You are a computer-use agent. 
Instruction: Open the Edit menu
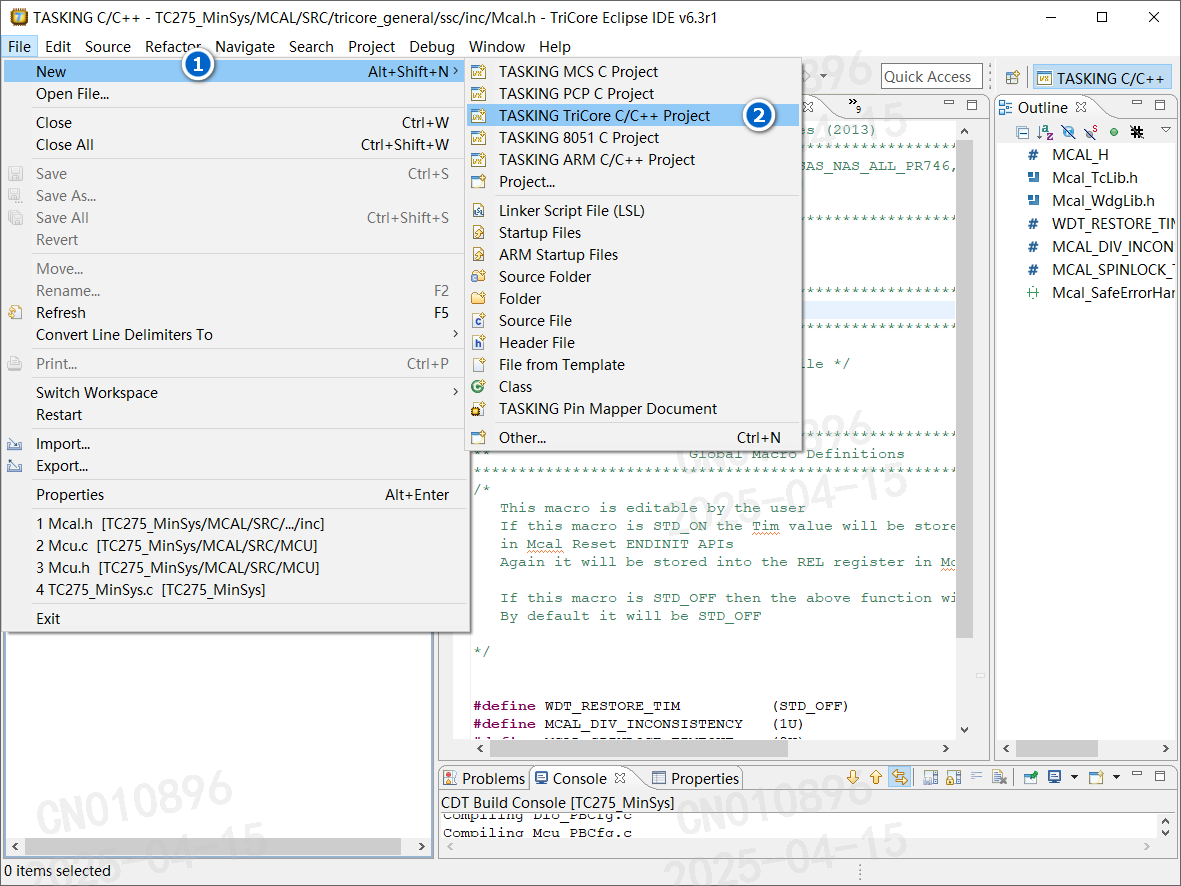(x=57, y=46)
